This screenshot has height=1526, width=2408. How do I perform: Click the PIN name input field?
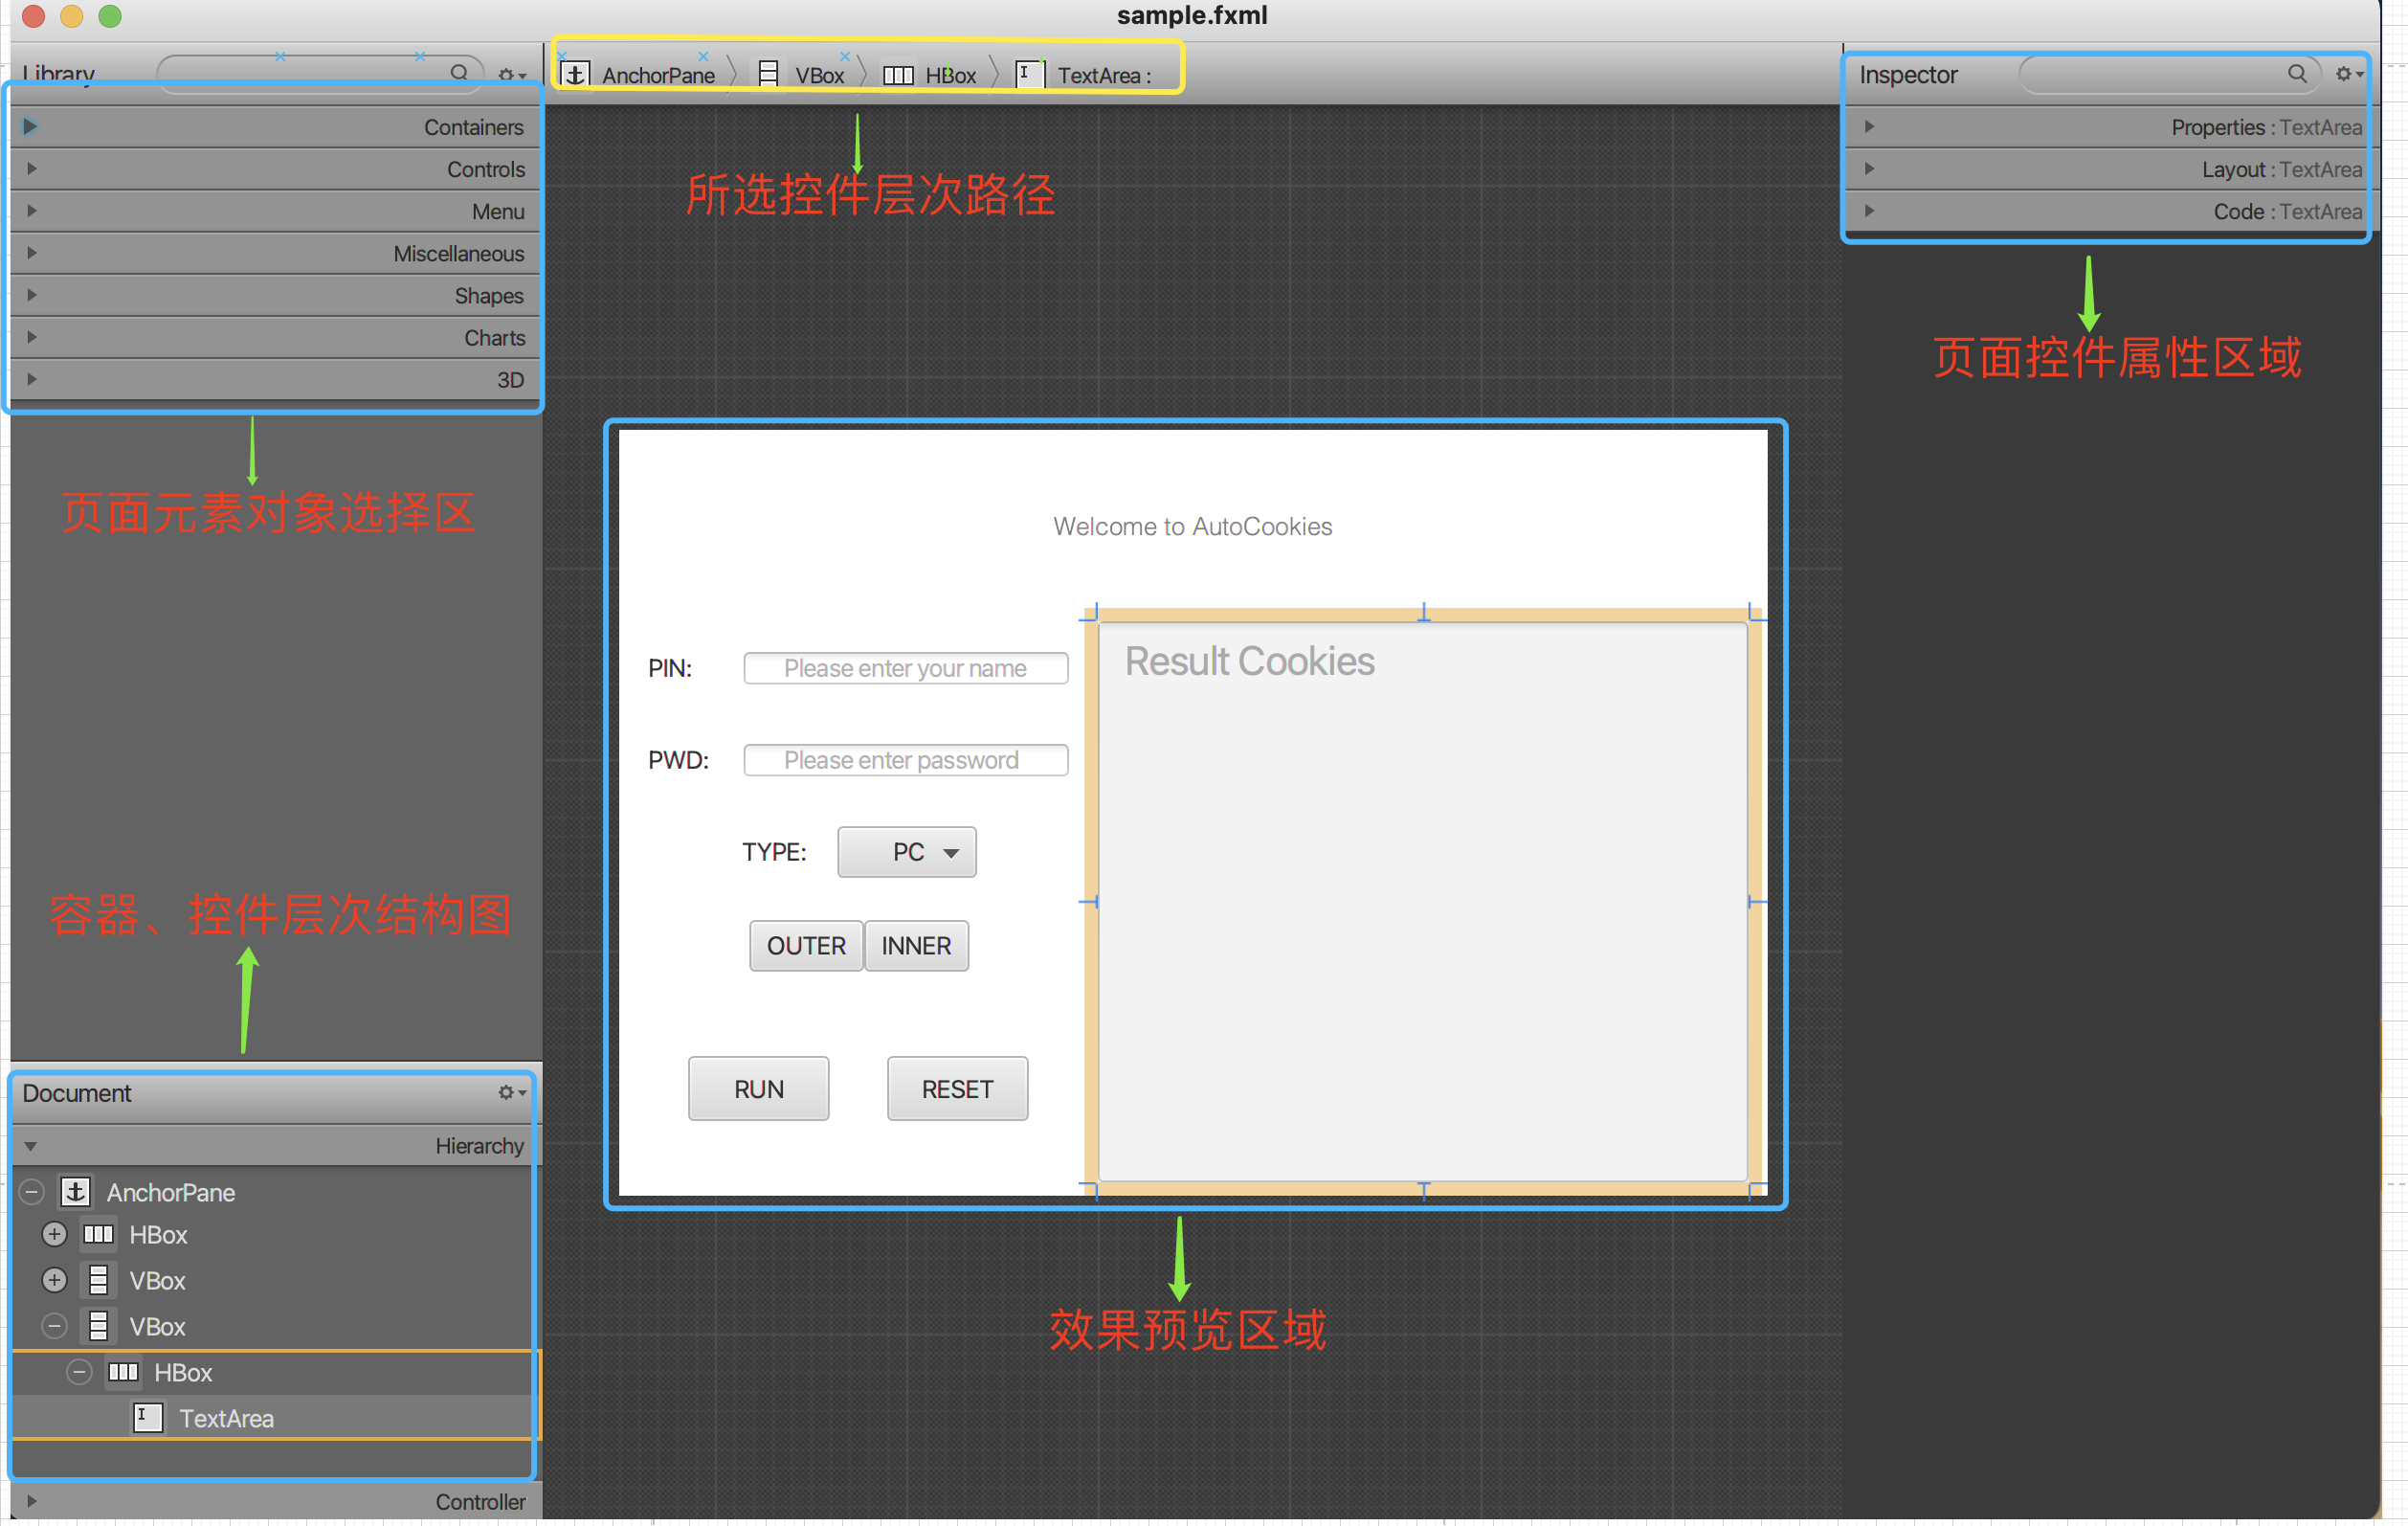(905, 668)
